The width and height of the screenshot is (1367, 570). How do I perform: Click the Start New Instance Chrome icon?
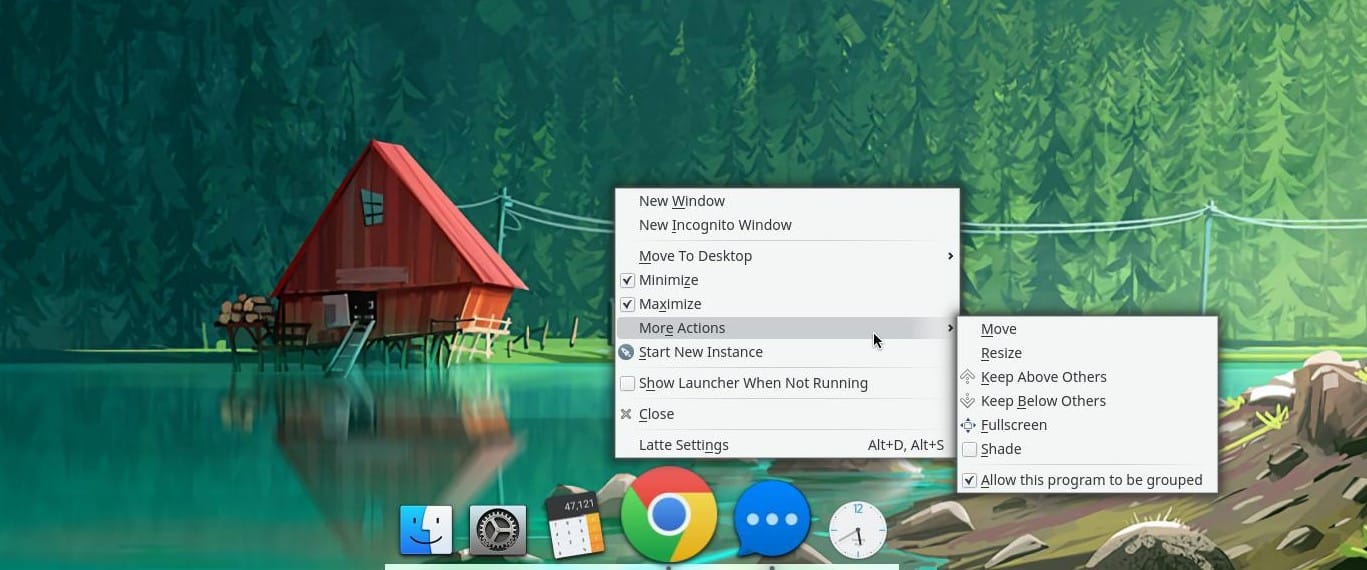click(627, 352)
